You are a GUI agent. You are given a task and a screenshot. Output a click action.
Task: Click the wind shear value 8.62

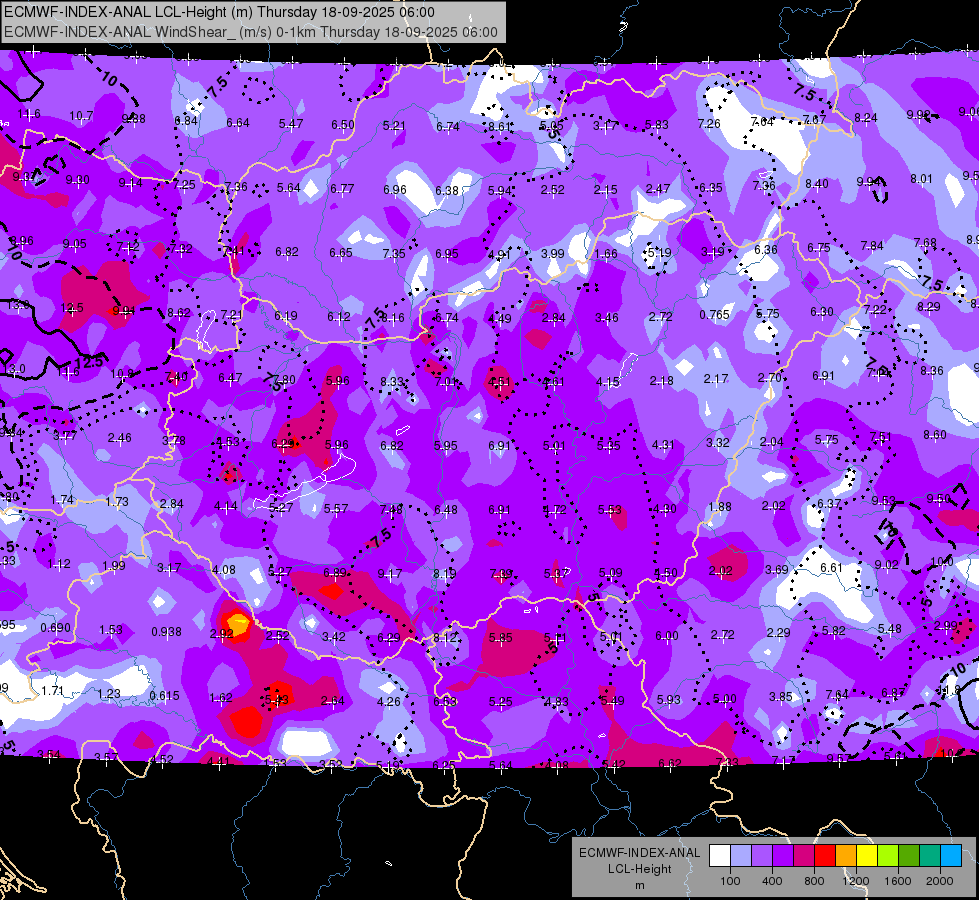point(179,312)
